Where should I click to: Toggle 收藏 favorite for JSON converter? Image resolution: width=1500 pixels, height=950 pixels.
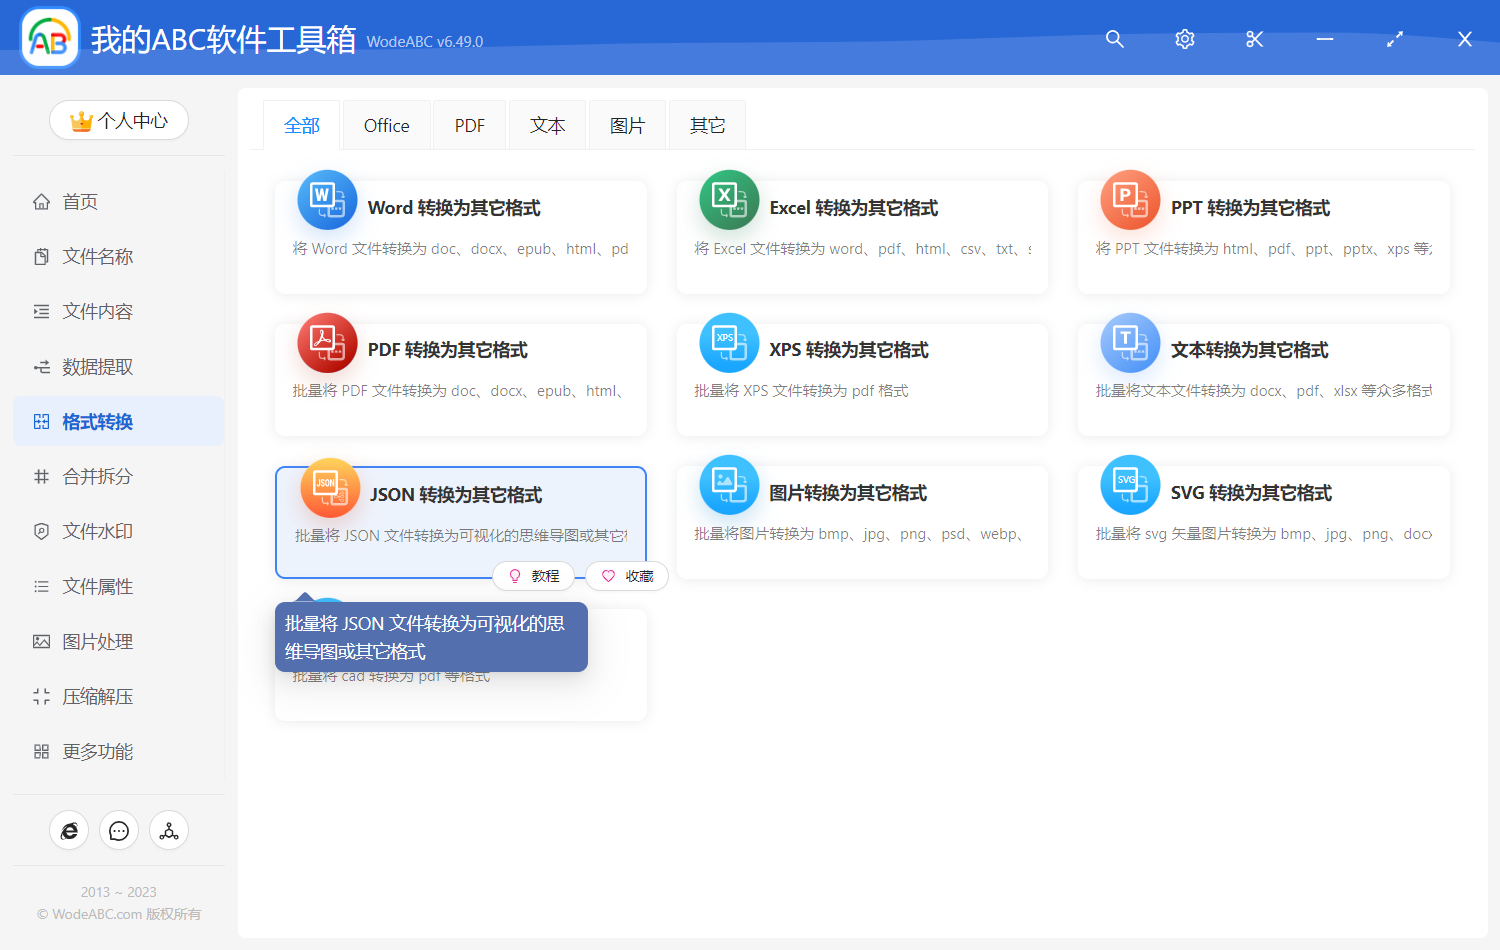pos(626,576)
